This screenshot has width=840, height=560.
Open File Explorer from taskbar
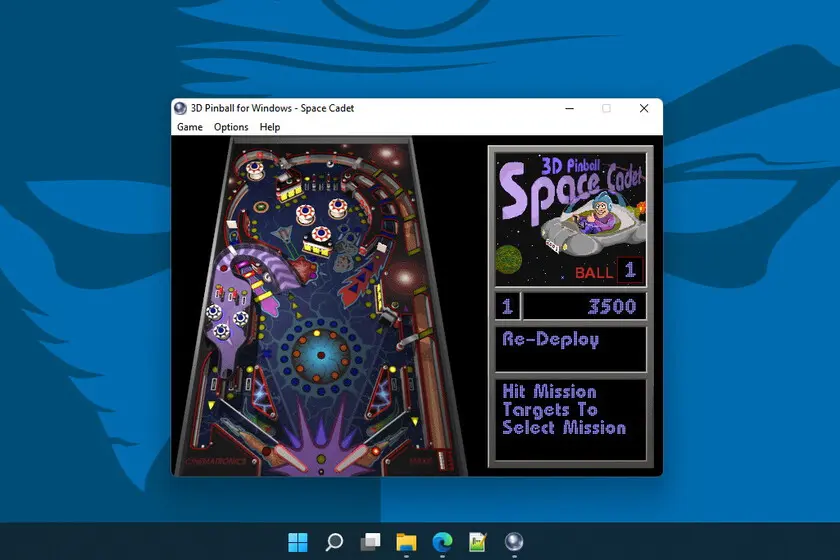click(x=406, y=542)
